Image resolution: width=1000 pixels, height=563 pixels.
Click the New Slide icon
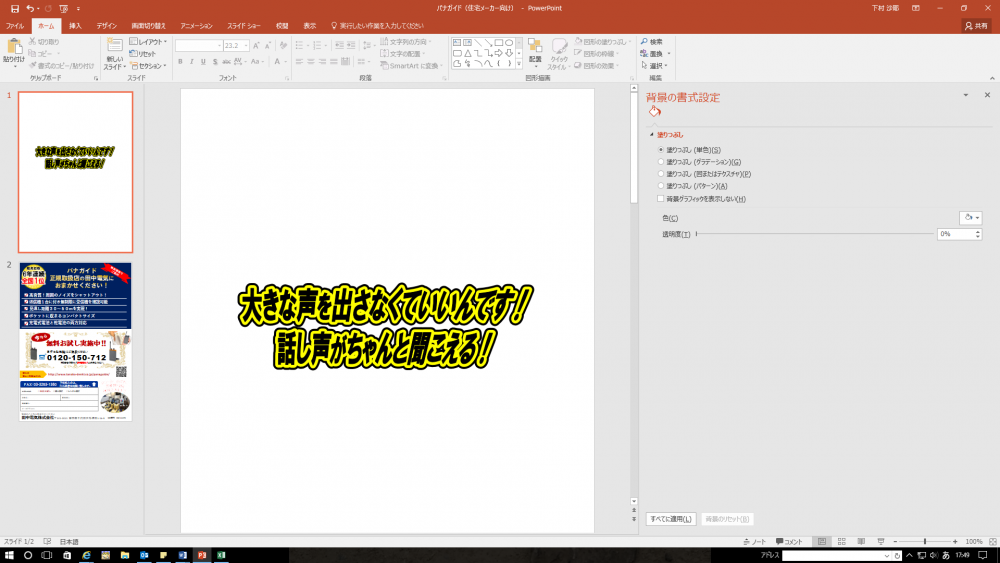[x=114, y=47]
